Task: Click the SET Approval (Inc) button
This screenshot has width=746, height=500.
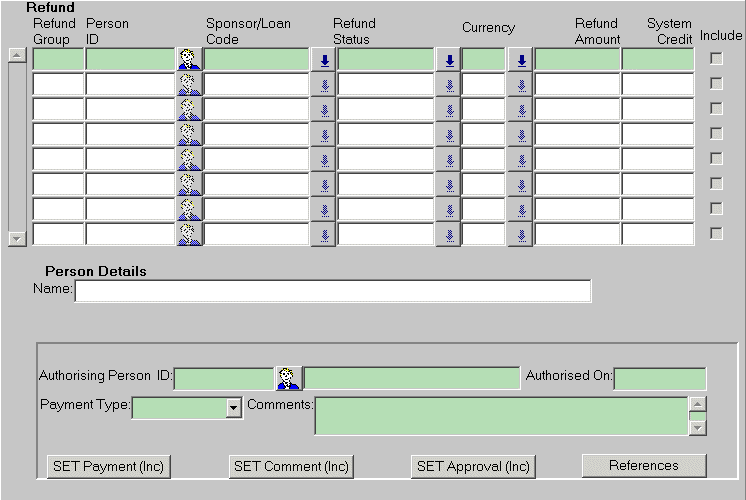Action: tap(473, 466)
